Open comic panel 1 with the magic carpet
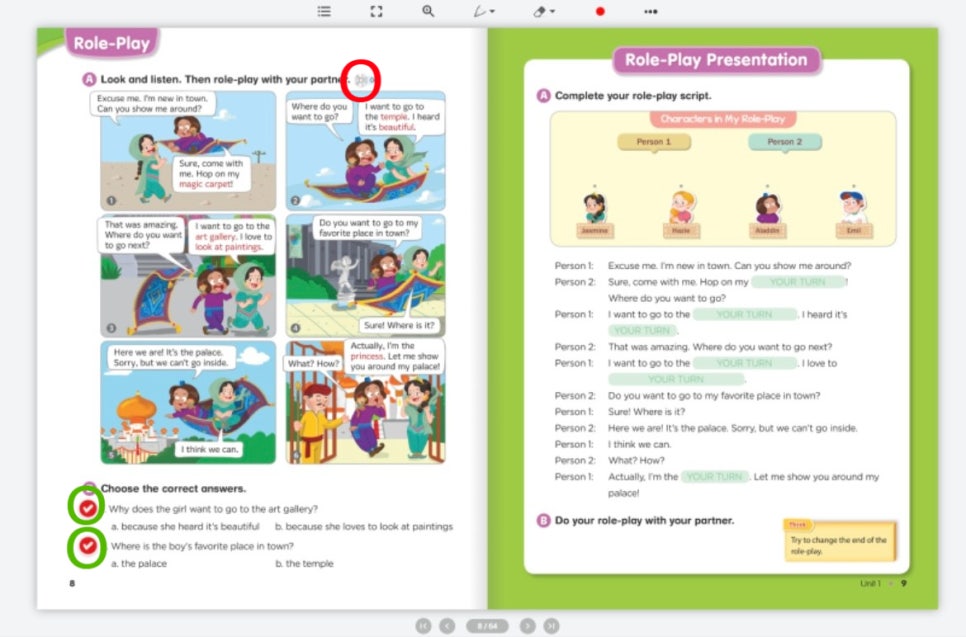The width and height of the screenshot is (966, 637). [x=188, y=150]
